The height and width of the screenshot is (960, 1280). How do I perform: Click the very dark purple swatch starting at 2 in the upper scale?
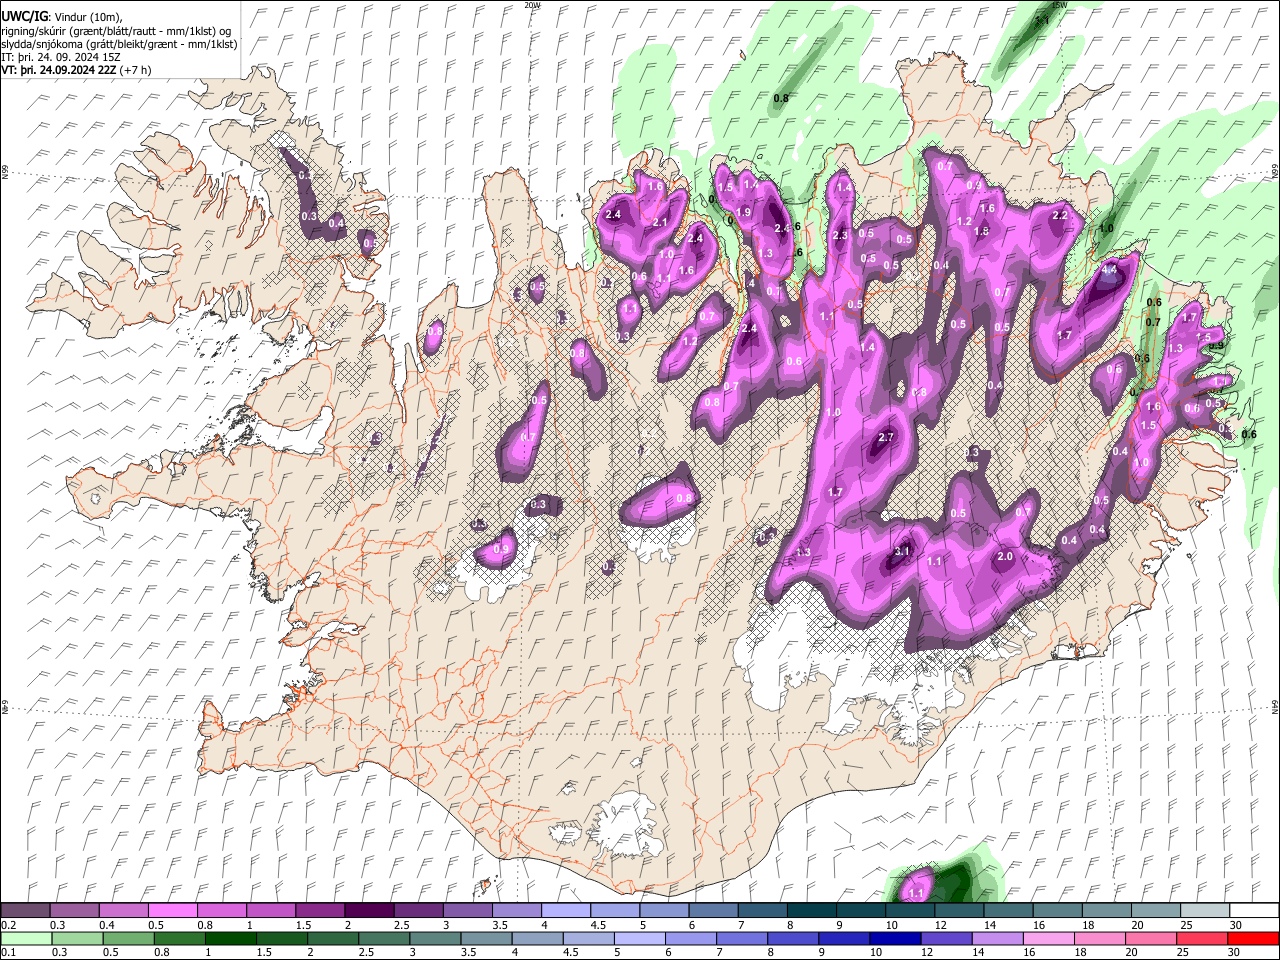point(368,911)
